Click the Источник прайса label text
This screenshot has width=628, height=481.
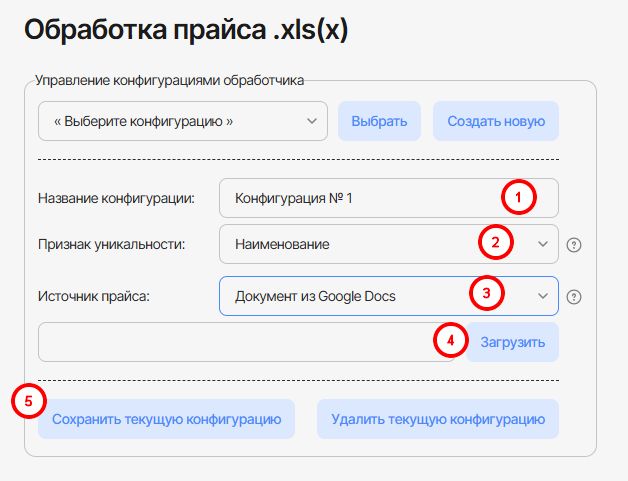point(93,296)
